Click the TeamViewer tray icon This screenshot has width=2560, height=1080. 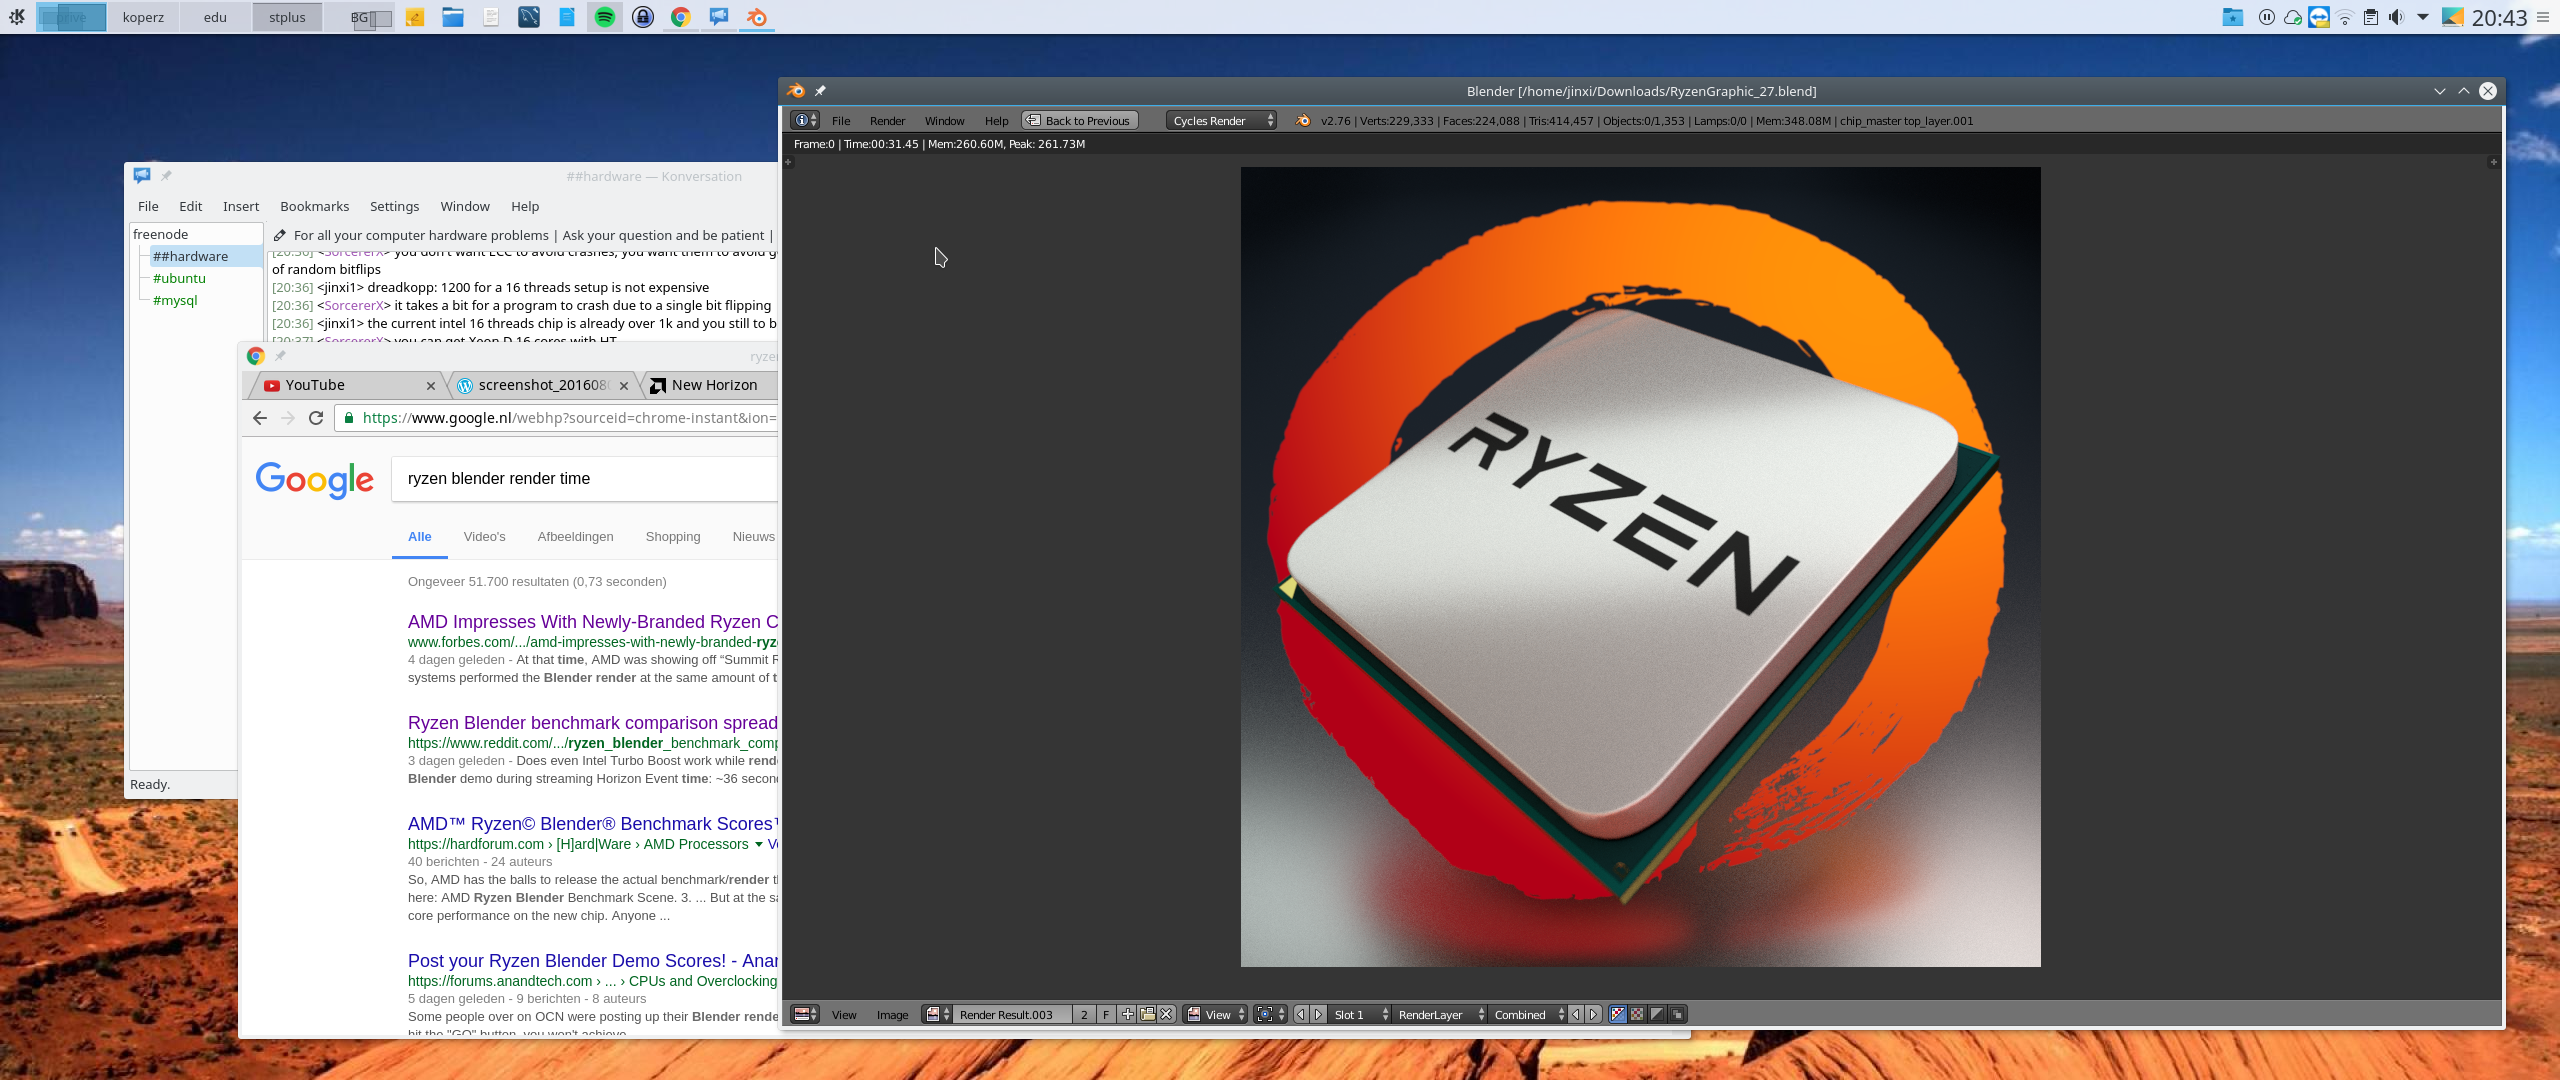click(2318, 17)
